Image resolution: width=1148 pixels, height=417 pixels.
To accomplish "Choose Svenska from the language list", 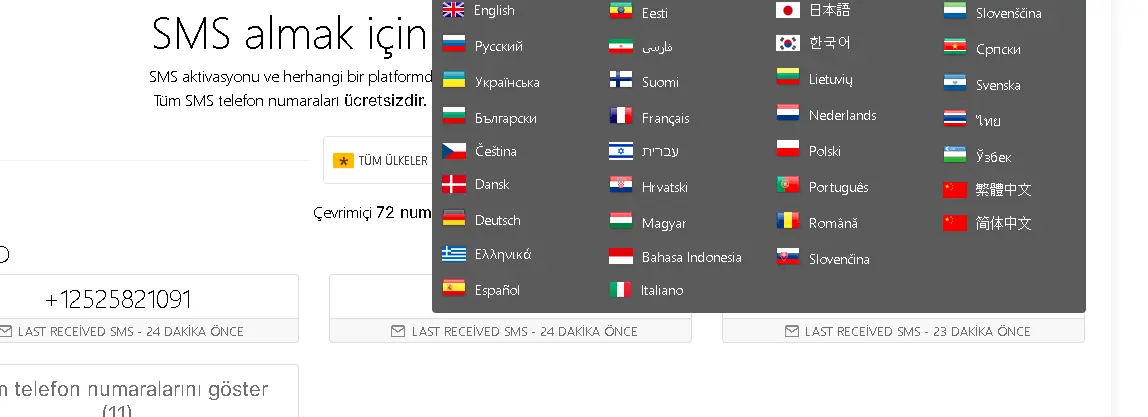I will [x=998, y=85].
